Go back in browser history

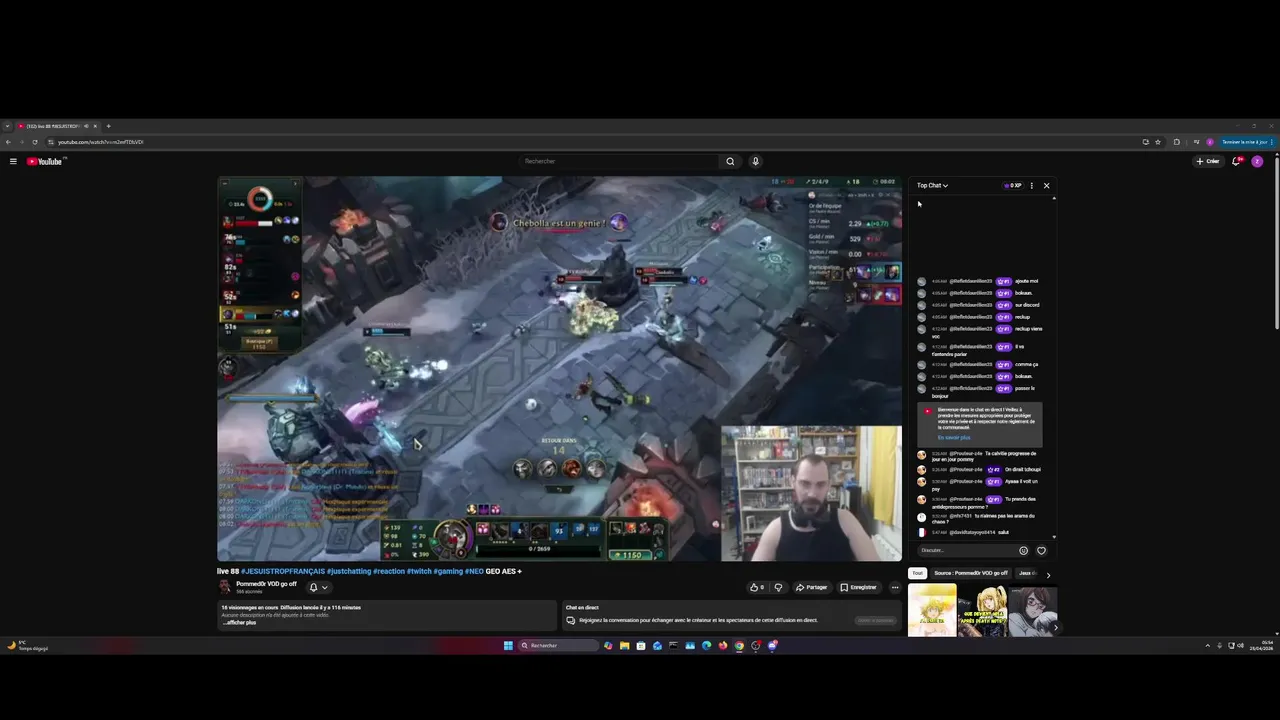click(x=8, y=142)
